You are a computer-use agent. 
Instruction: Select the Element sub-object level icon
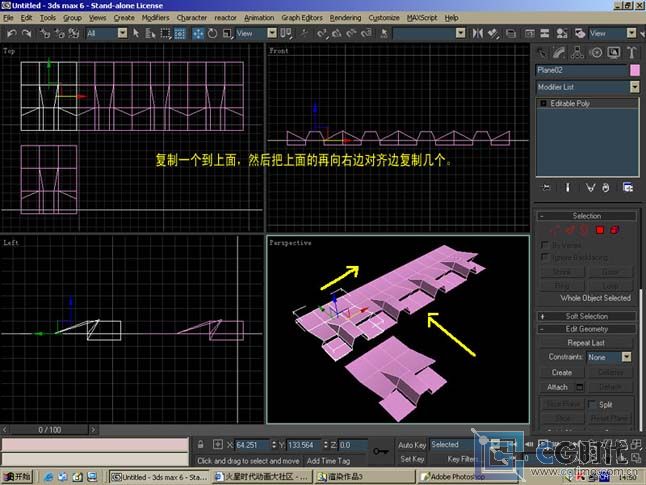tap(615, 230)
